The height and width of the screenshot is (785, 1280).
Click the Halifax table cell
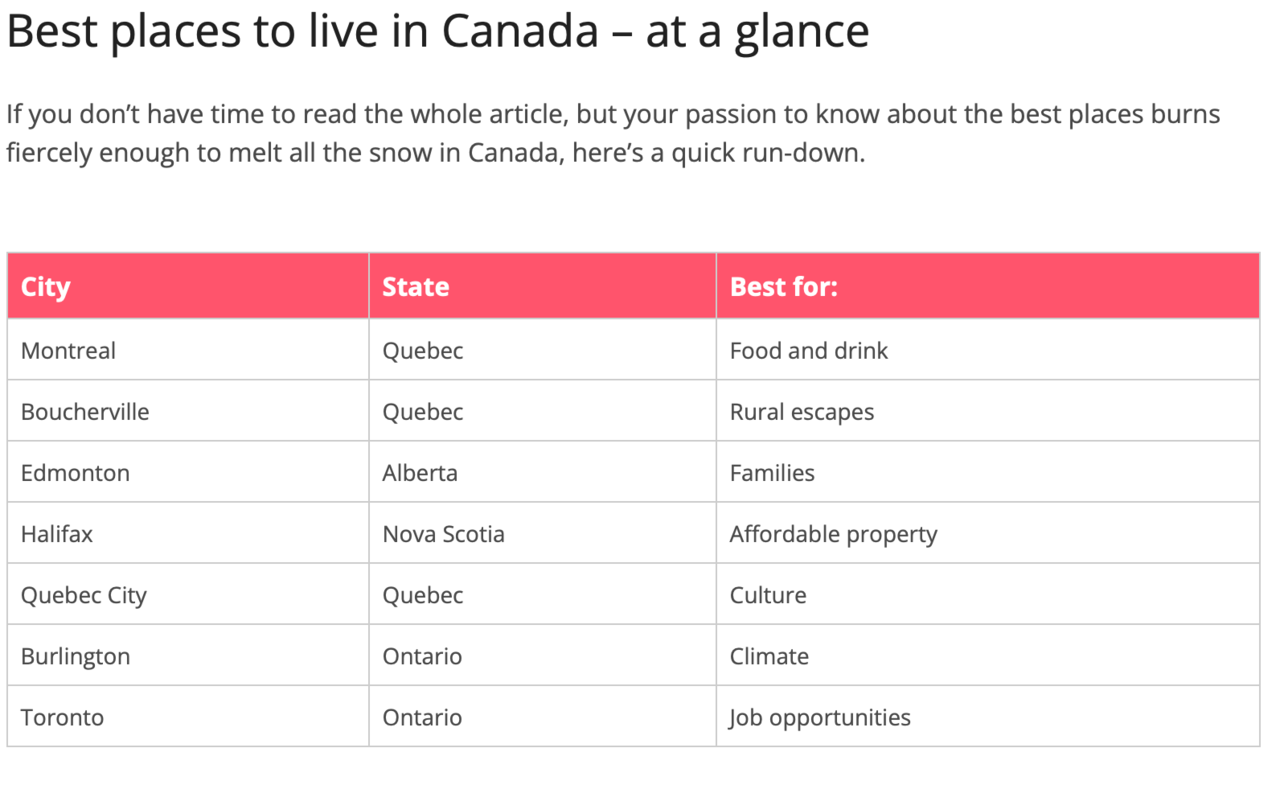[57, 534]
